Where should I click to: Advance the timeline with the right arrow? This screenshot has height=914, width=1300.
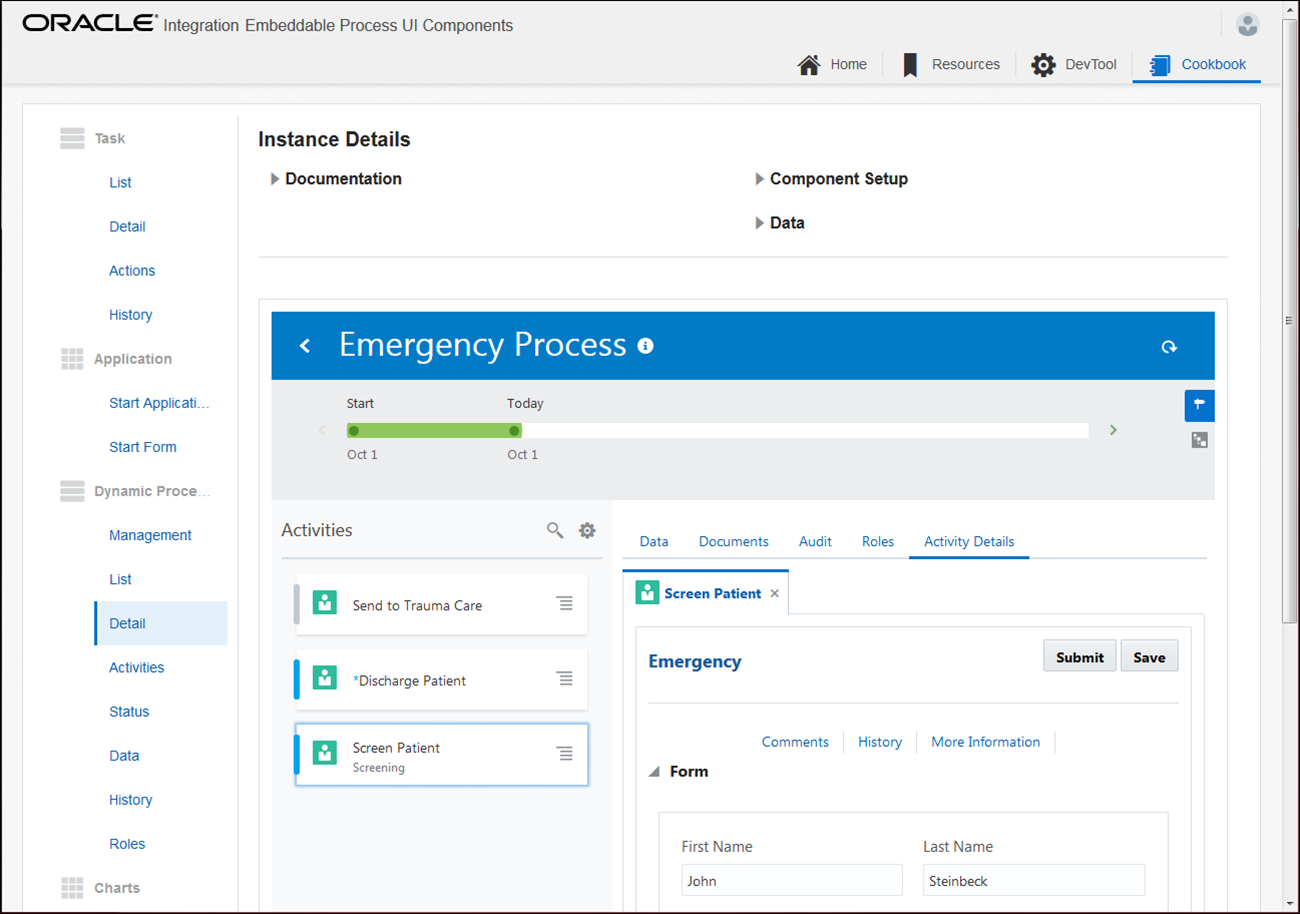tap(1113, 430)
